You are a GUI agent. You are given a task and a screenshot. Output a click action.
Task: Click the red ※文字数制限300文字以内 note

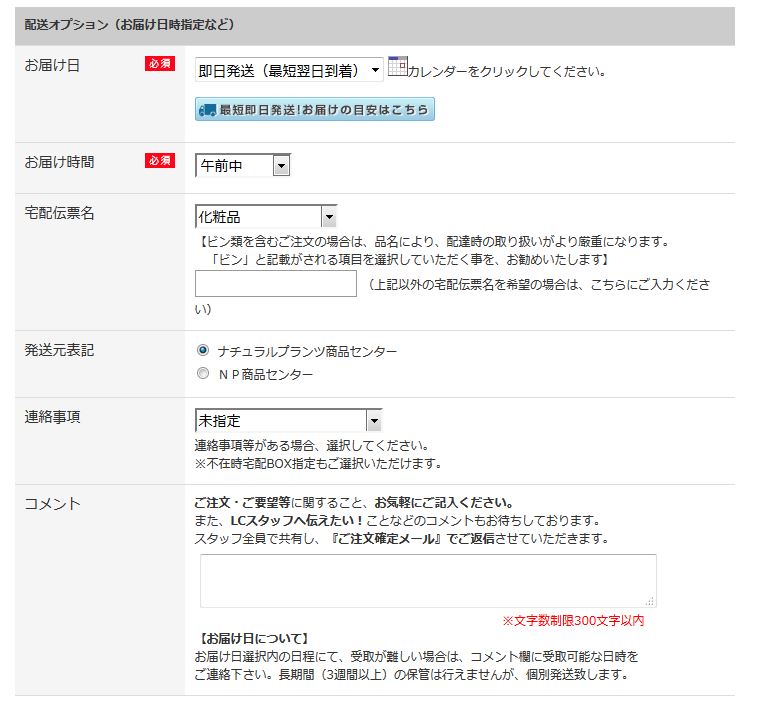(573, 621)
